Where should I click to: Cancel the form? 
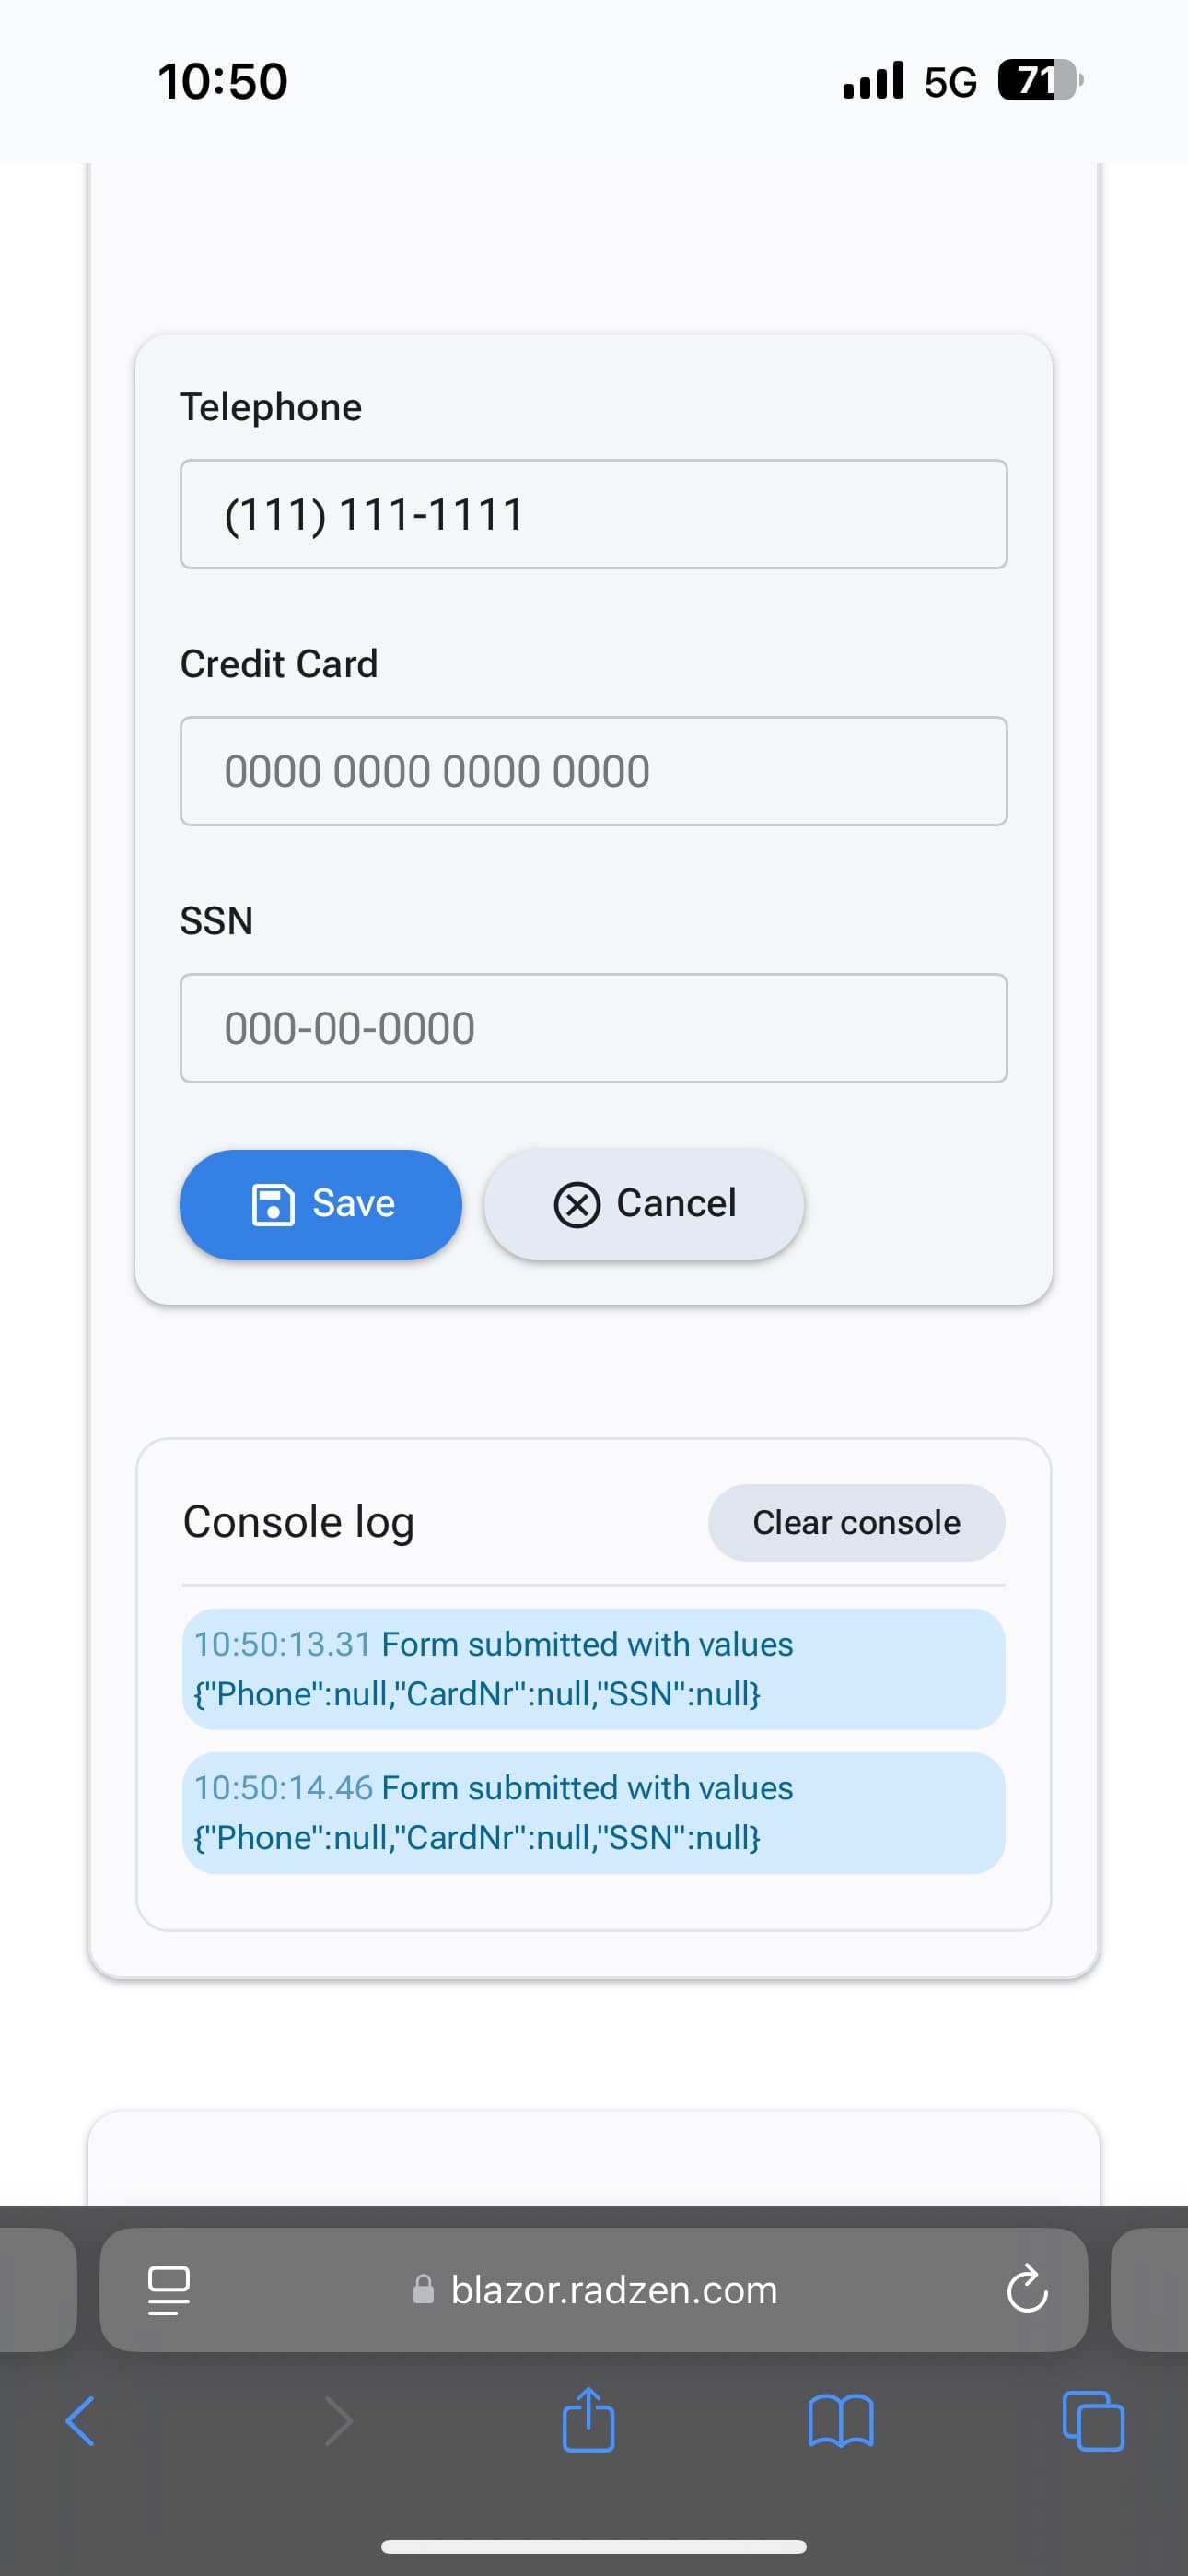[x=644, y=1204]
